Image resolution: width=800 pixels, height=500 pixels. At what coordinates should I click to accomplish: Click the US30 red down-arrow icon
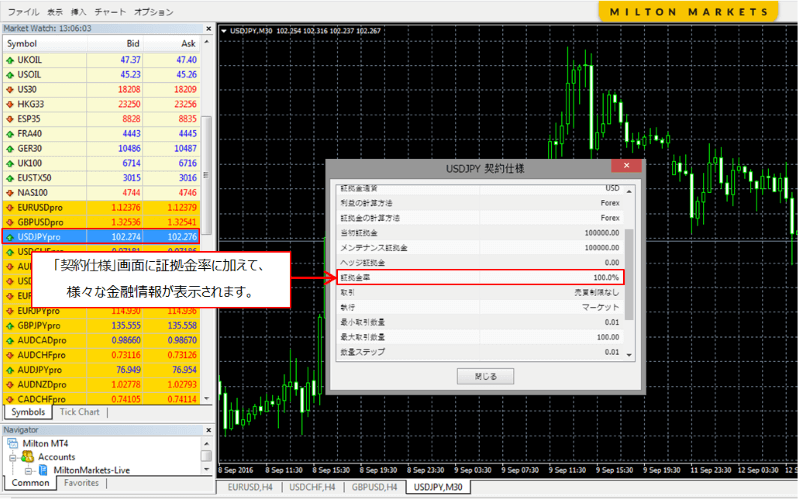pyautogui.click(x=10, y=89)
